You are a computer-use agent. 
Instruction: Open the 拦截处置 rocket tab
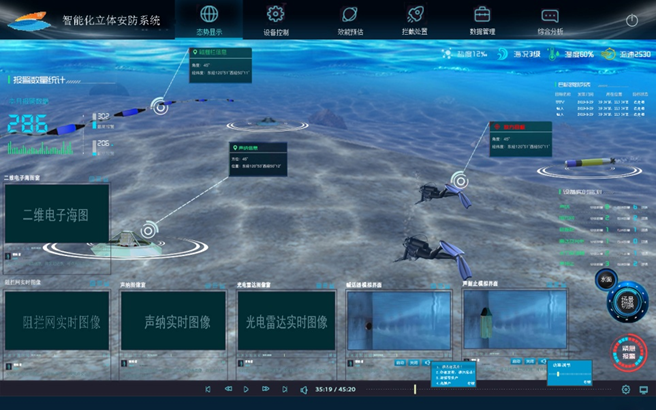415,20
